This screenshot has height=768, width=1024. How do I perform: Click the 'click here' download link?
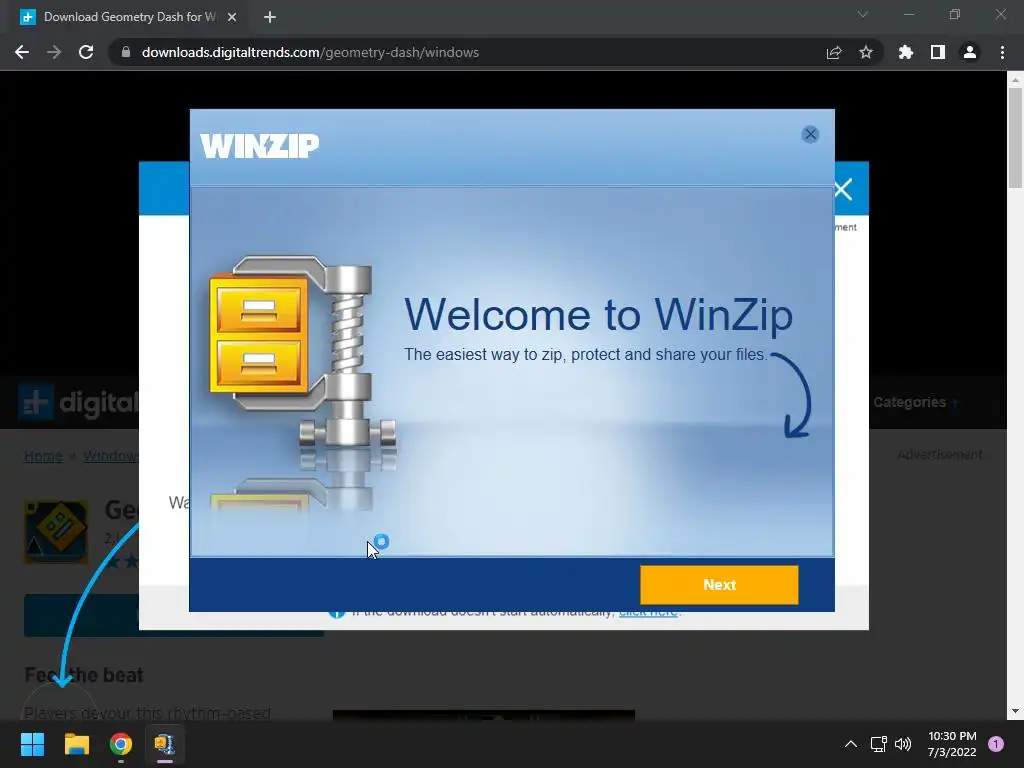(x=648, y=613)
